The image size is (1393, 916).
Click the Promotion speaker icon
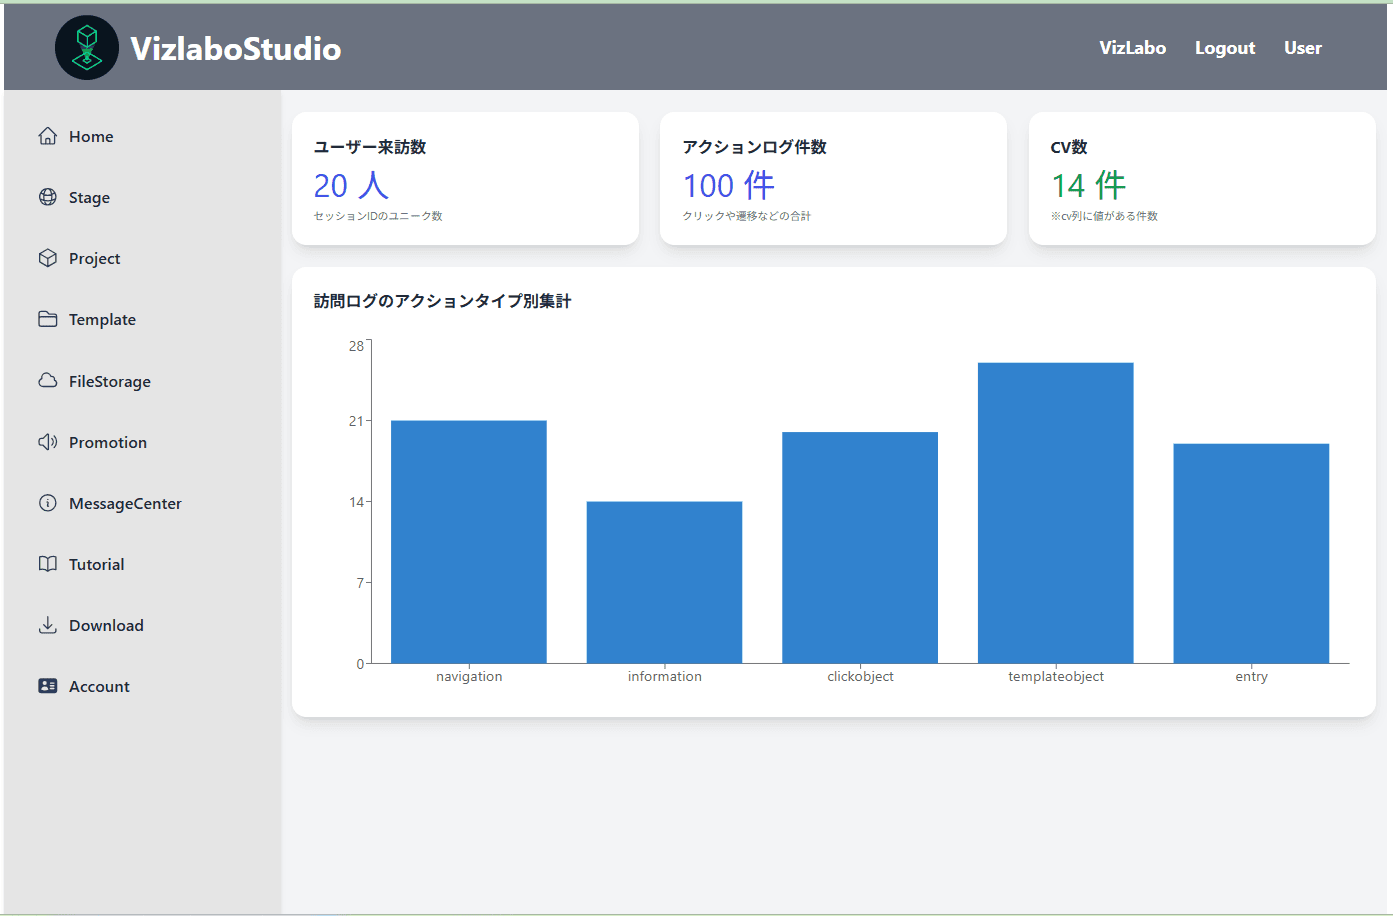point(47,441)
